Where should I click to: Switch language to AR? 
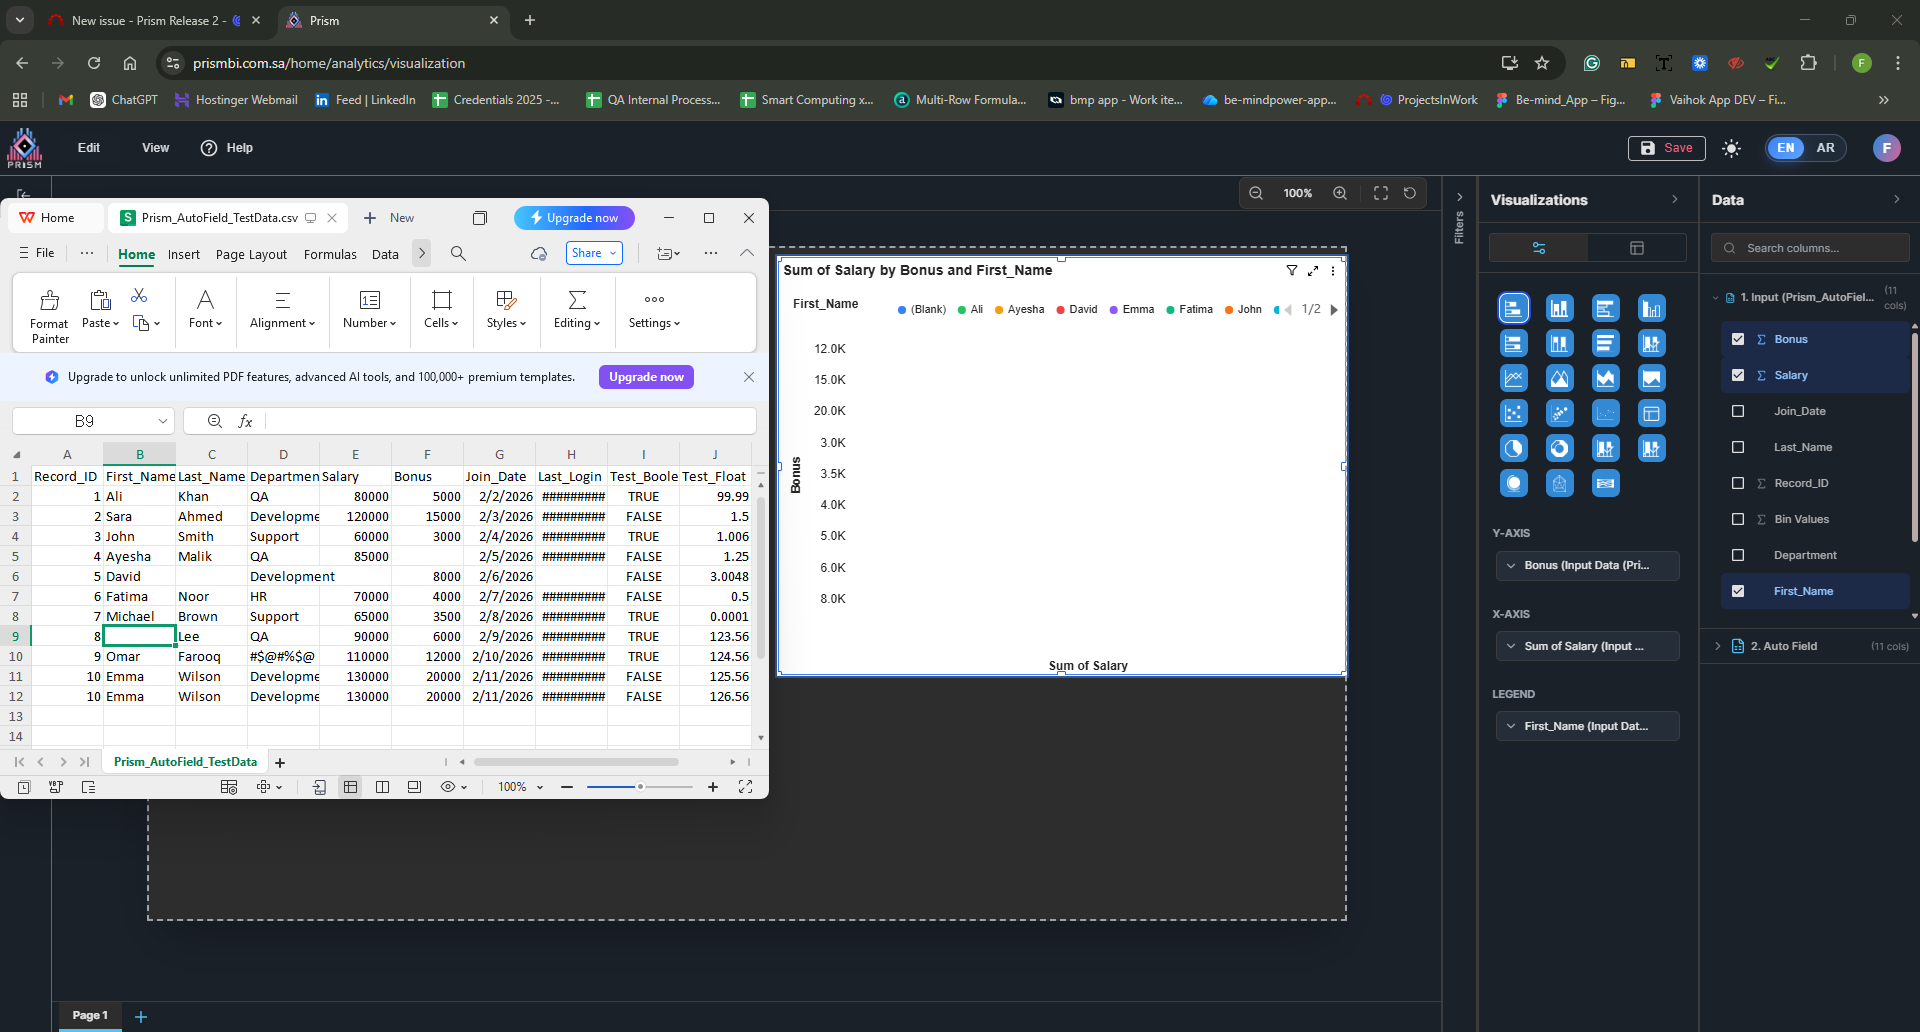[1825, 148]
